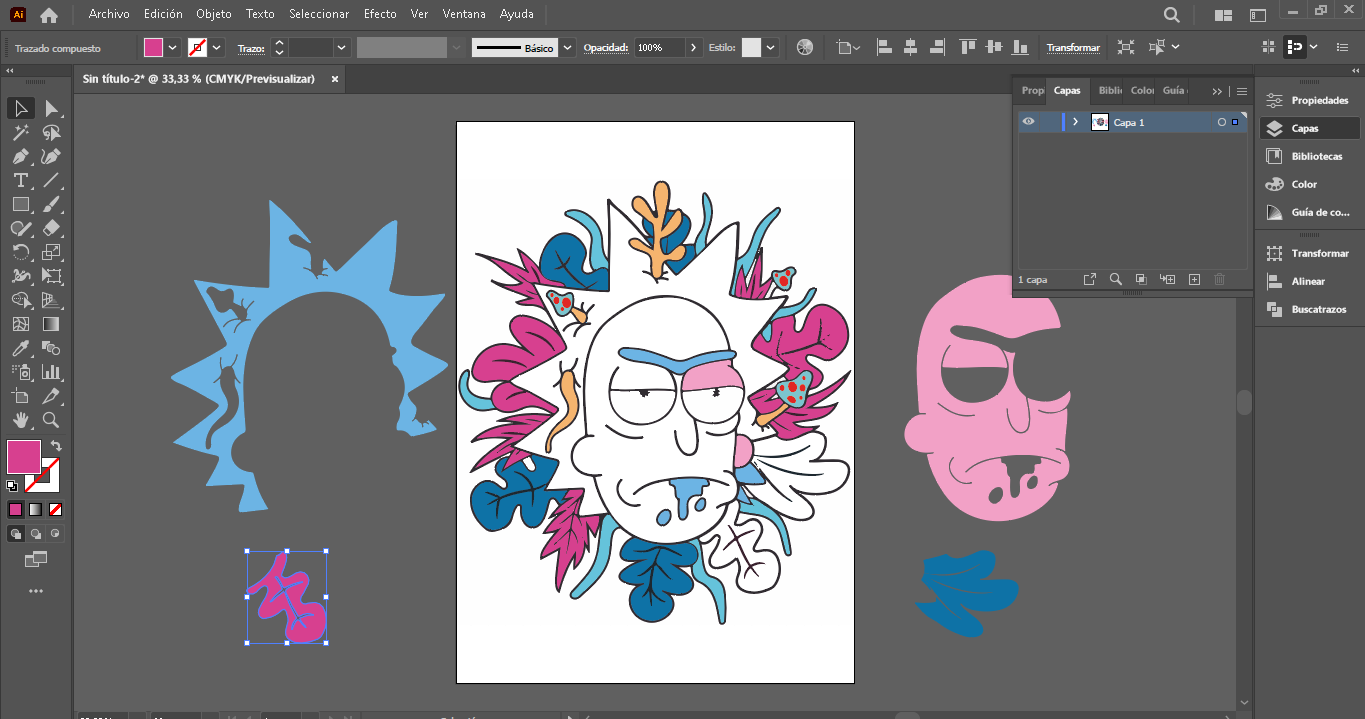Select the Line Segment tool
Viewport: 1365px width, 719px height.
pos(51,180)
